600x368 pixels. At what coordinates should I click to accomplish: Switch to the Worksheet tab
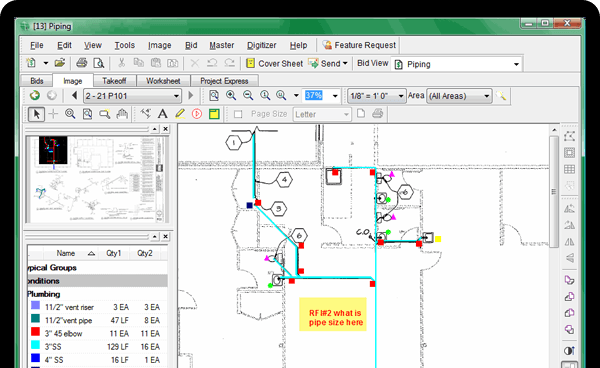[x=163, y=81]
